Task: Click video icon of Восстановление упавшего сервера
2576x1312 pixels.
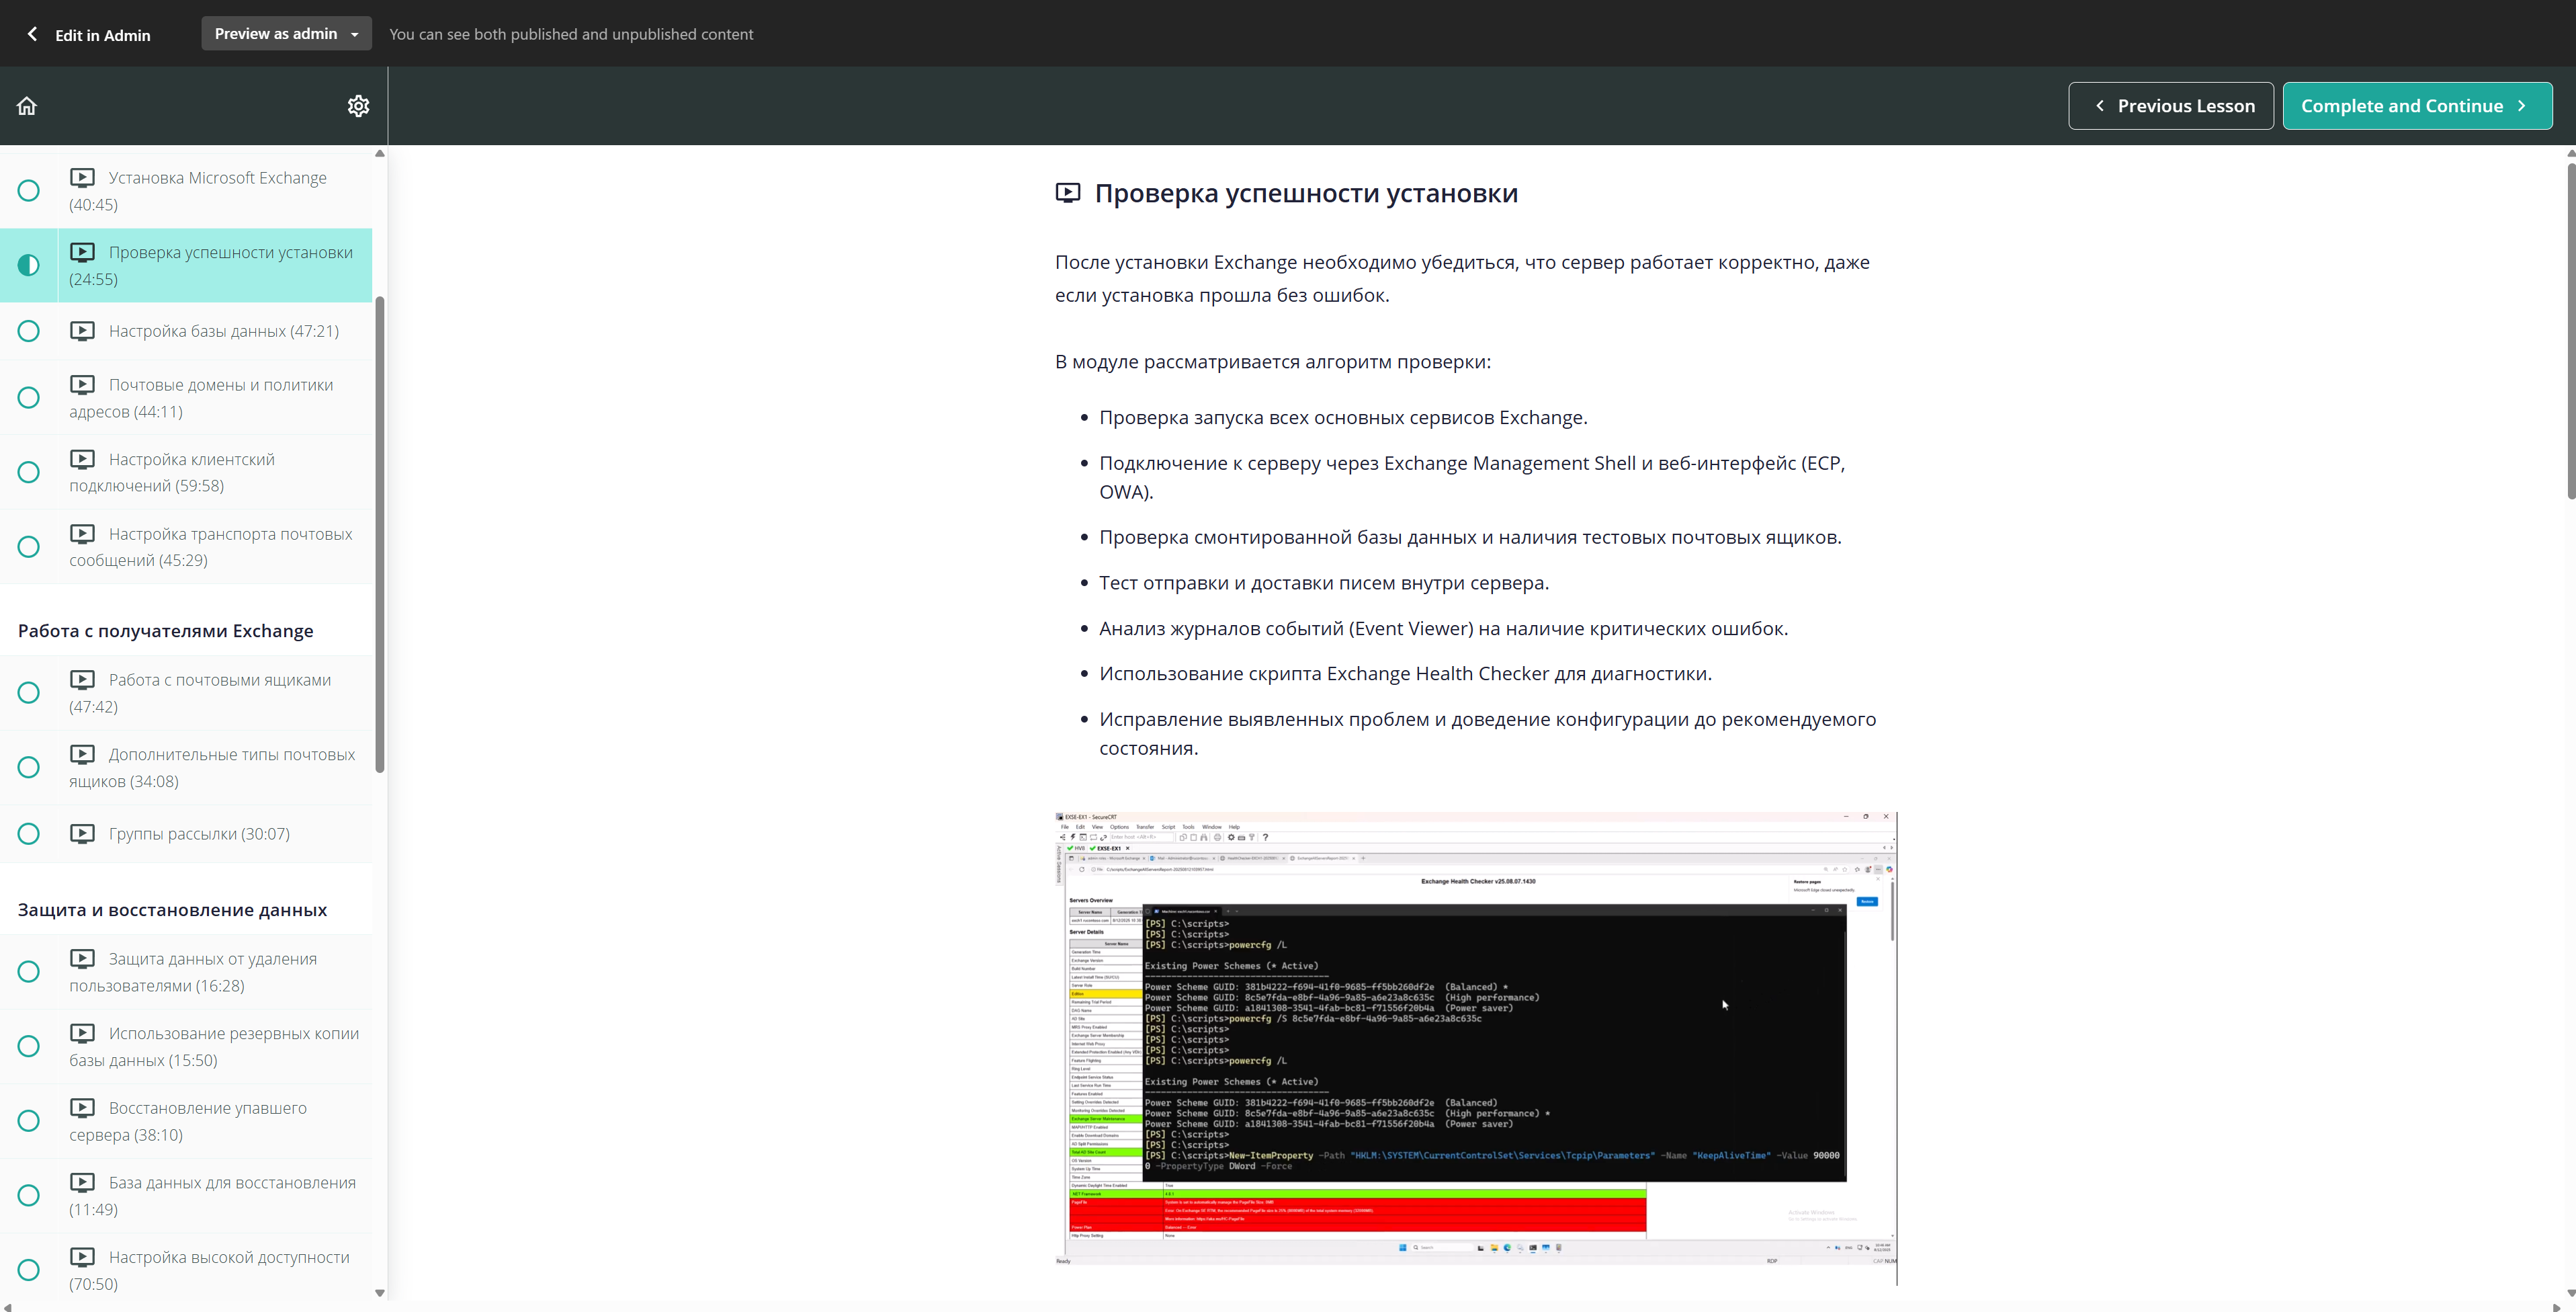Action: point(82,1108)
